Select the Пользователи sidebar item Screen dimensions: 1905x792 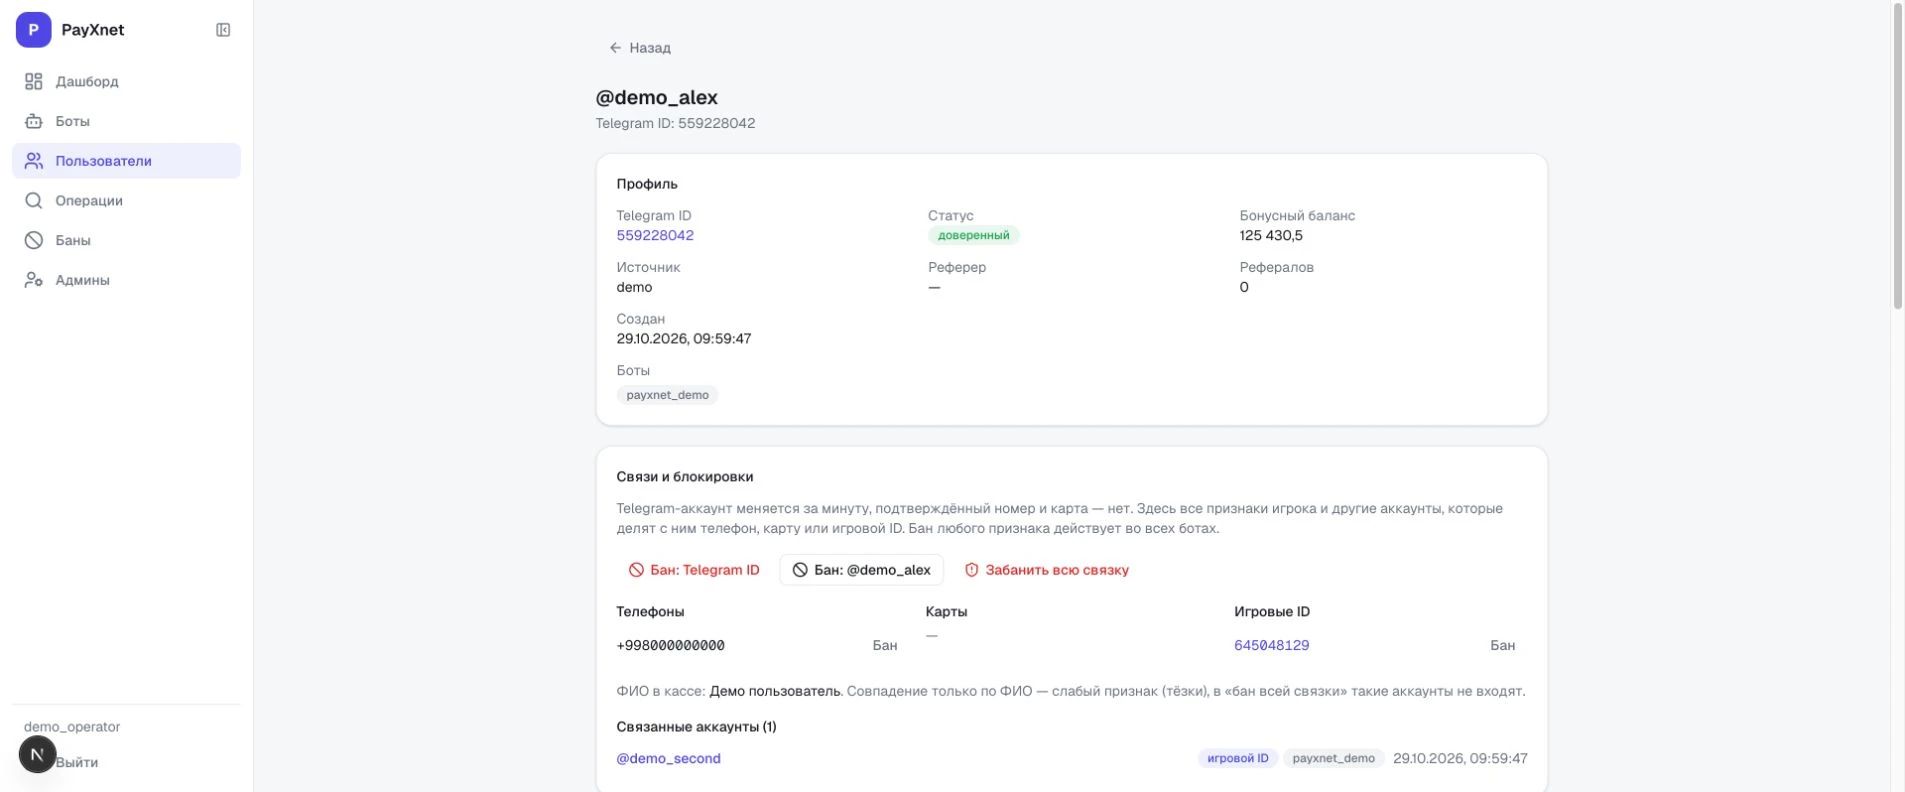click(126, 161)
